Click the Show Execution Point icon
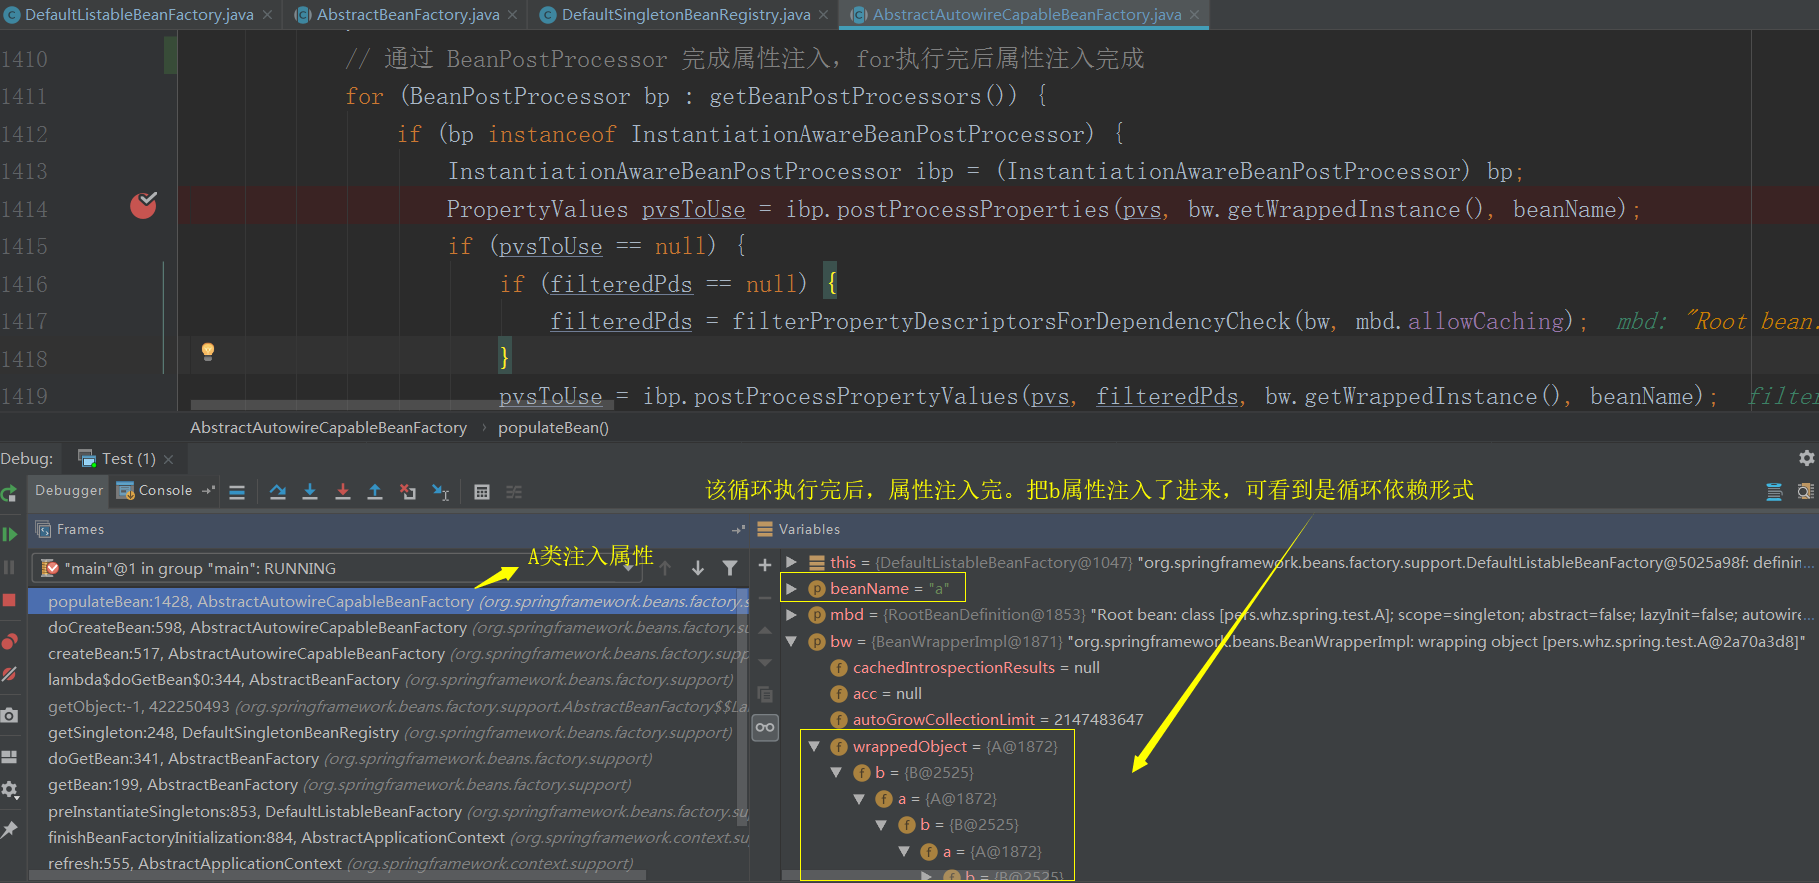This screenshot has height=883, width=1819. (237, 492)
